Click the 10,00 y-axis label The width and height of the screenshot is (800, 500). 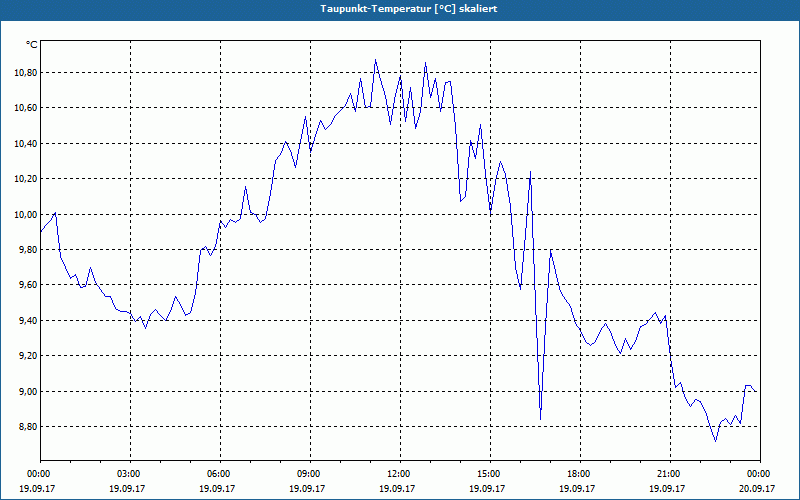pyautogui.click(x=26, y=215)
